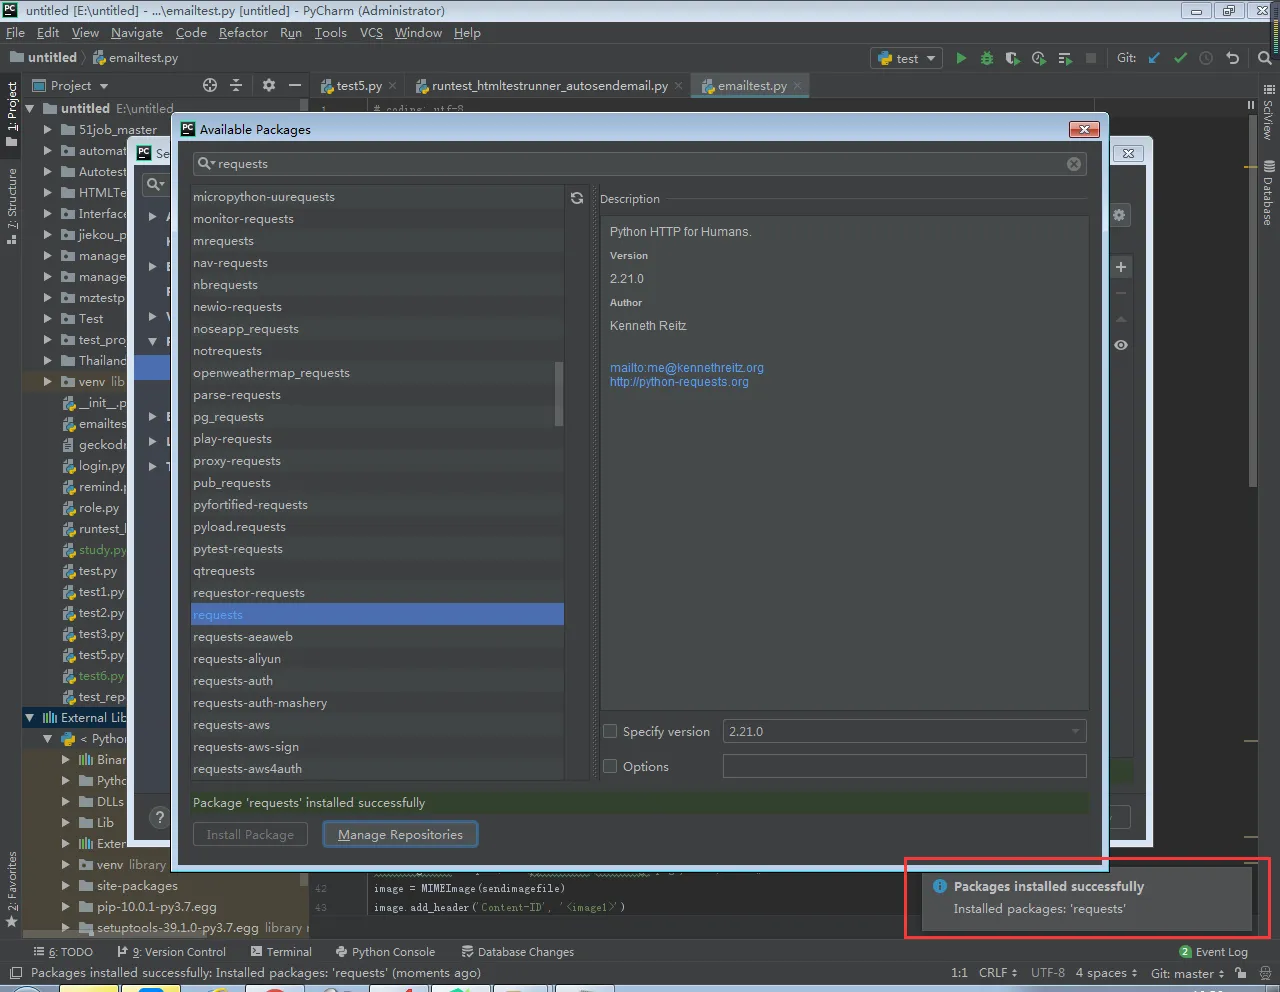Click the locate target icon in Project panel
Image resolution: width=1280 pixels, height=992 pixels.
click(210, 85)
